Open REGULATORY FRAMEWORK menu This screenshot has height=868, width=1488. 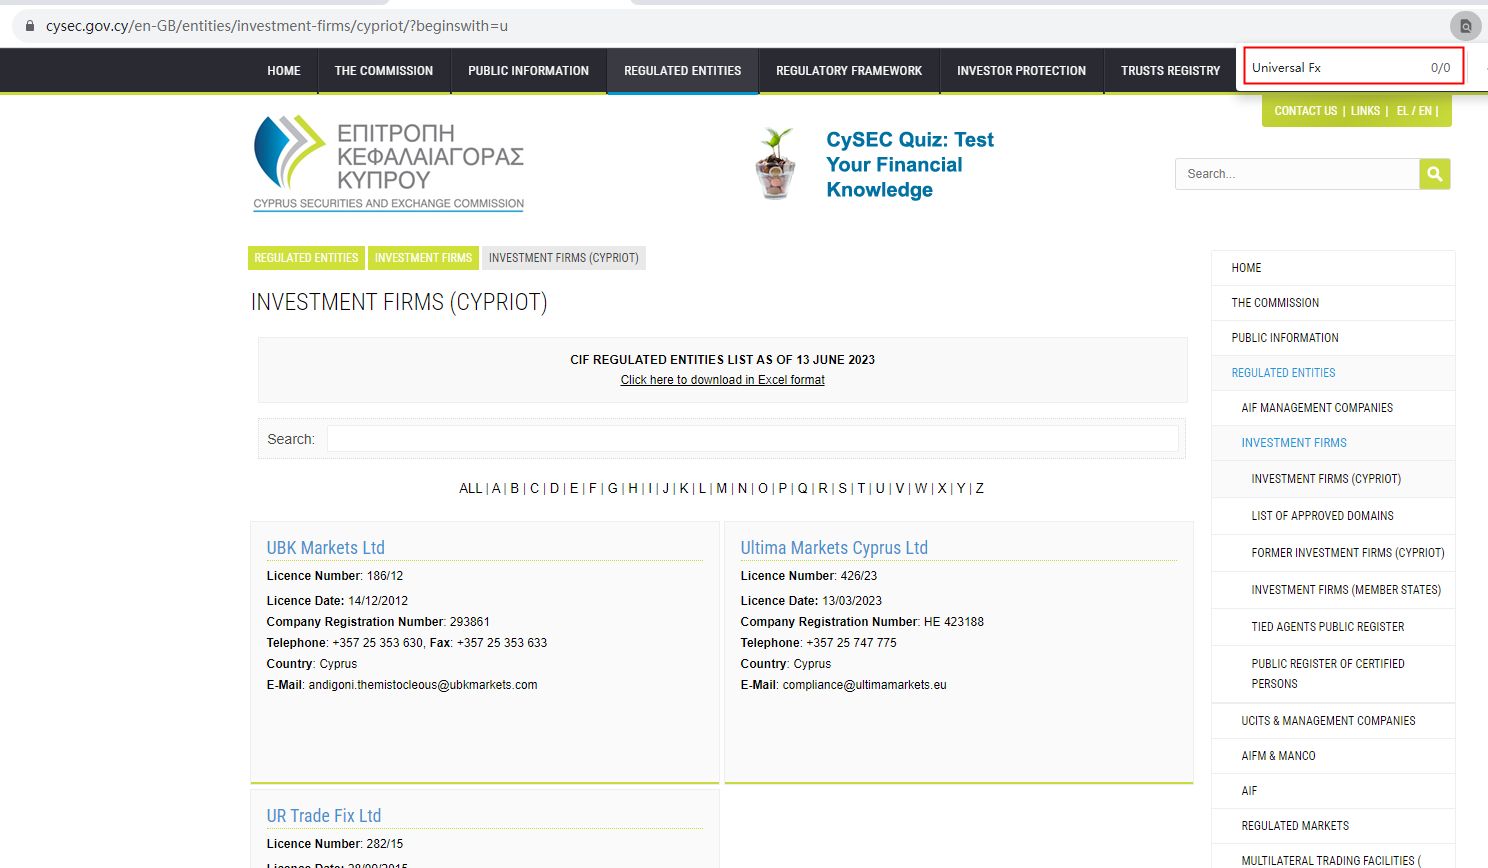pyautogui.click(x=849, y=71)
